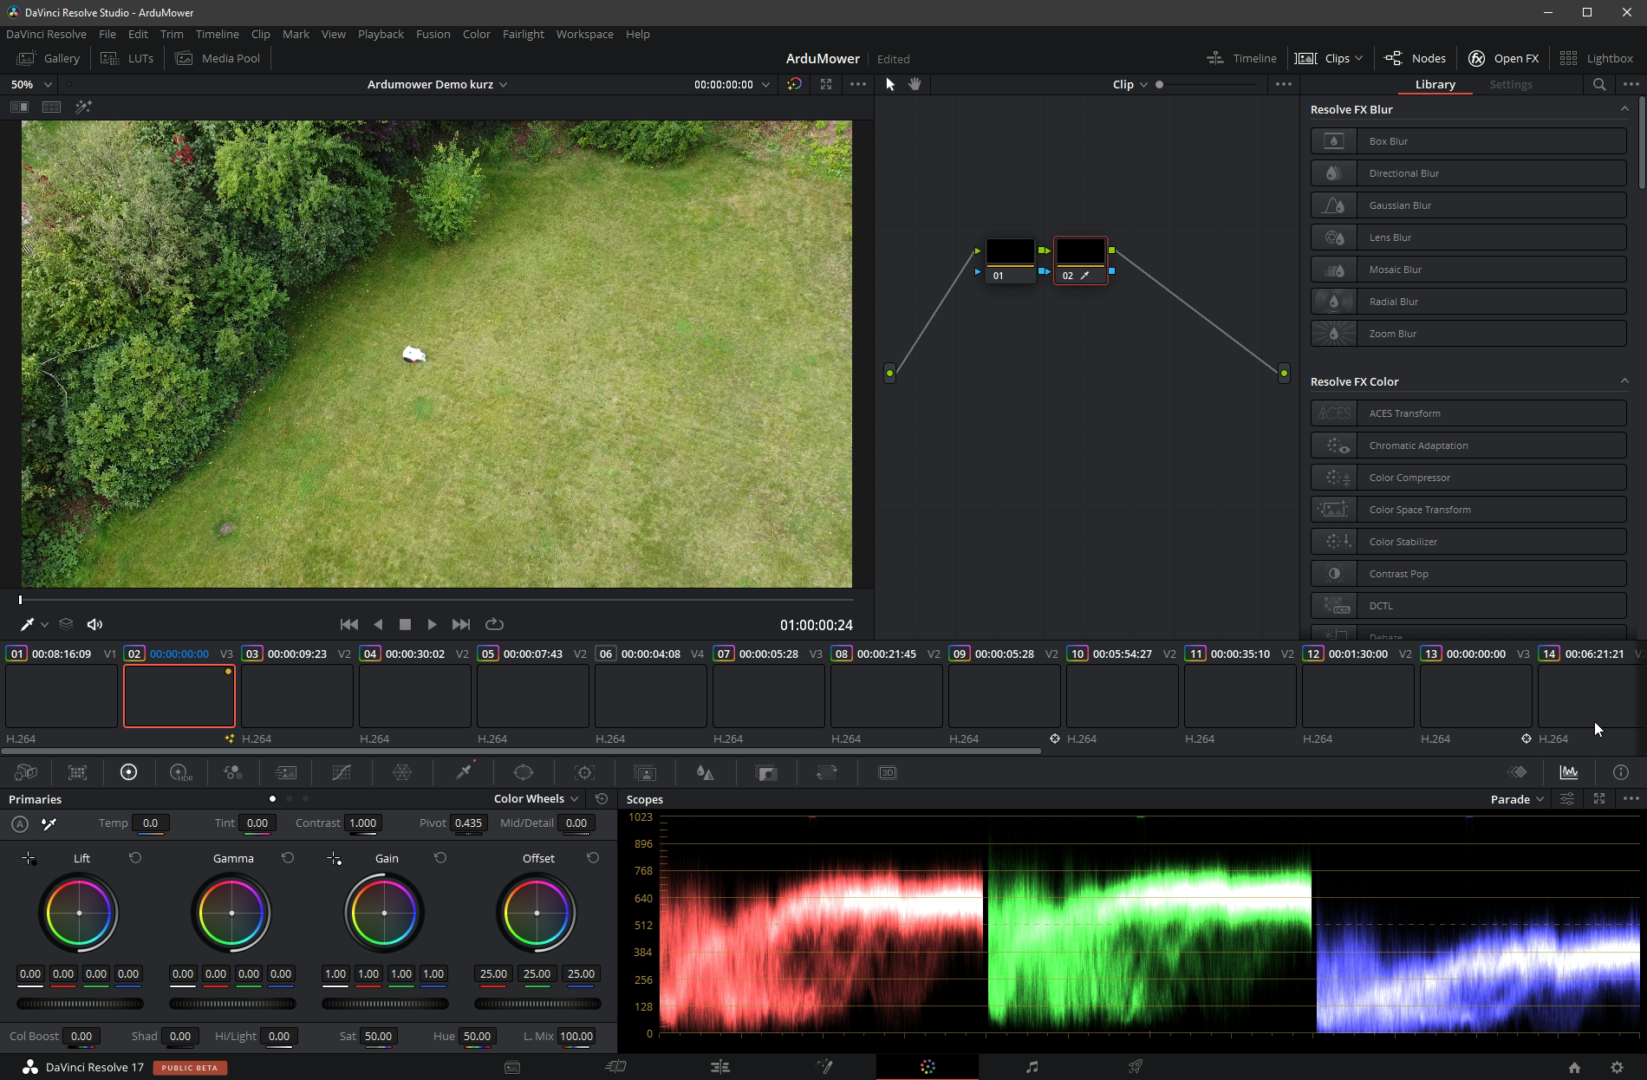This screenshot has width=1647, height=1080.
Task: Switch to the Settings tab
Action: [1510, 85]
